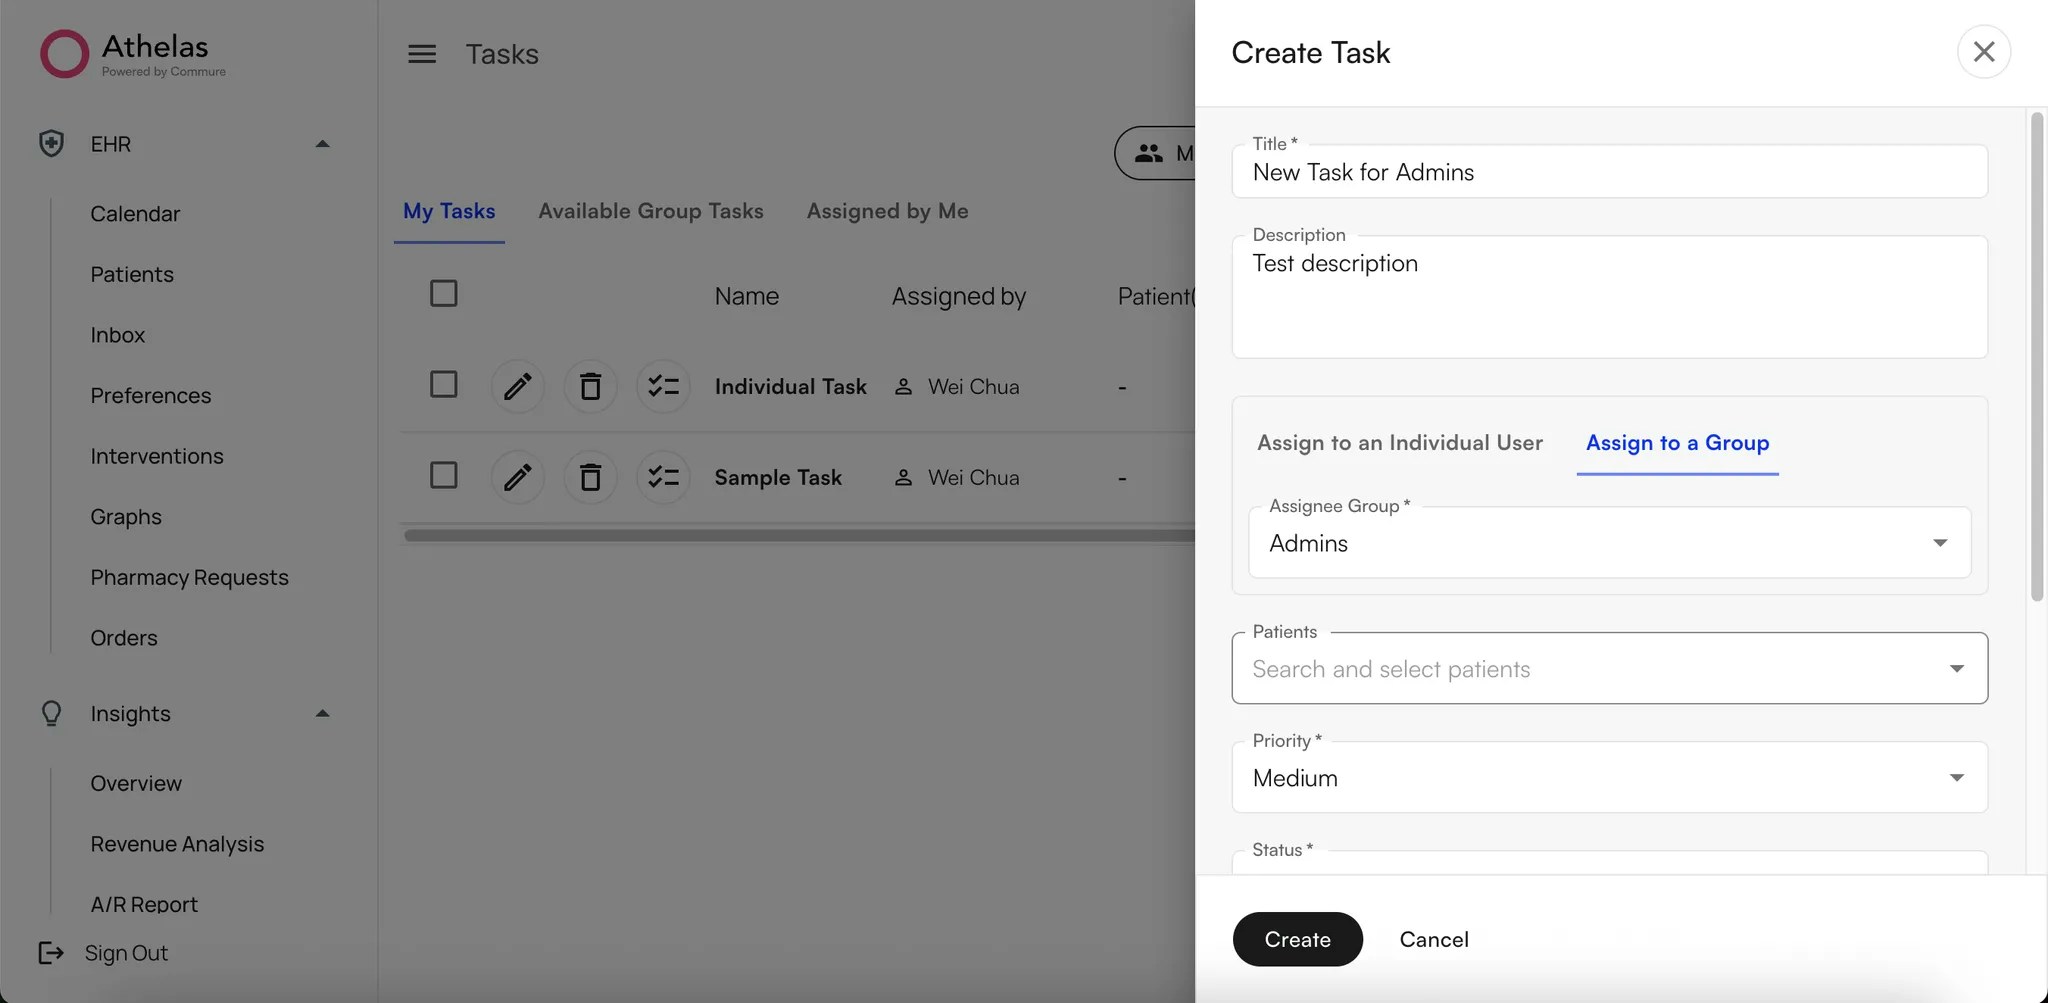
Task: Select the Assign to an Individual User tab
Action: click(1398, 443)
